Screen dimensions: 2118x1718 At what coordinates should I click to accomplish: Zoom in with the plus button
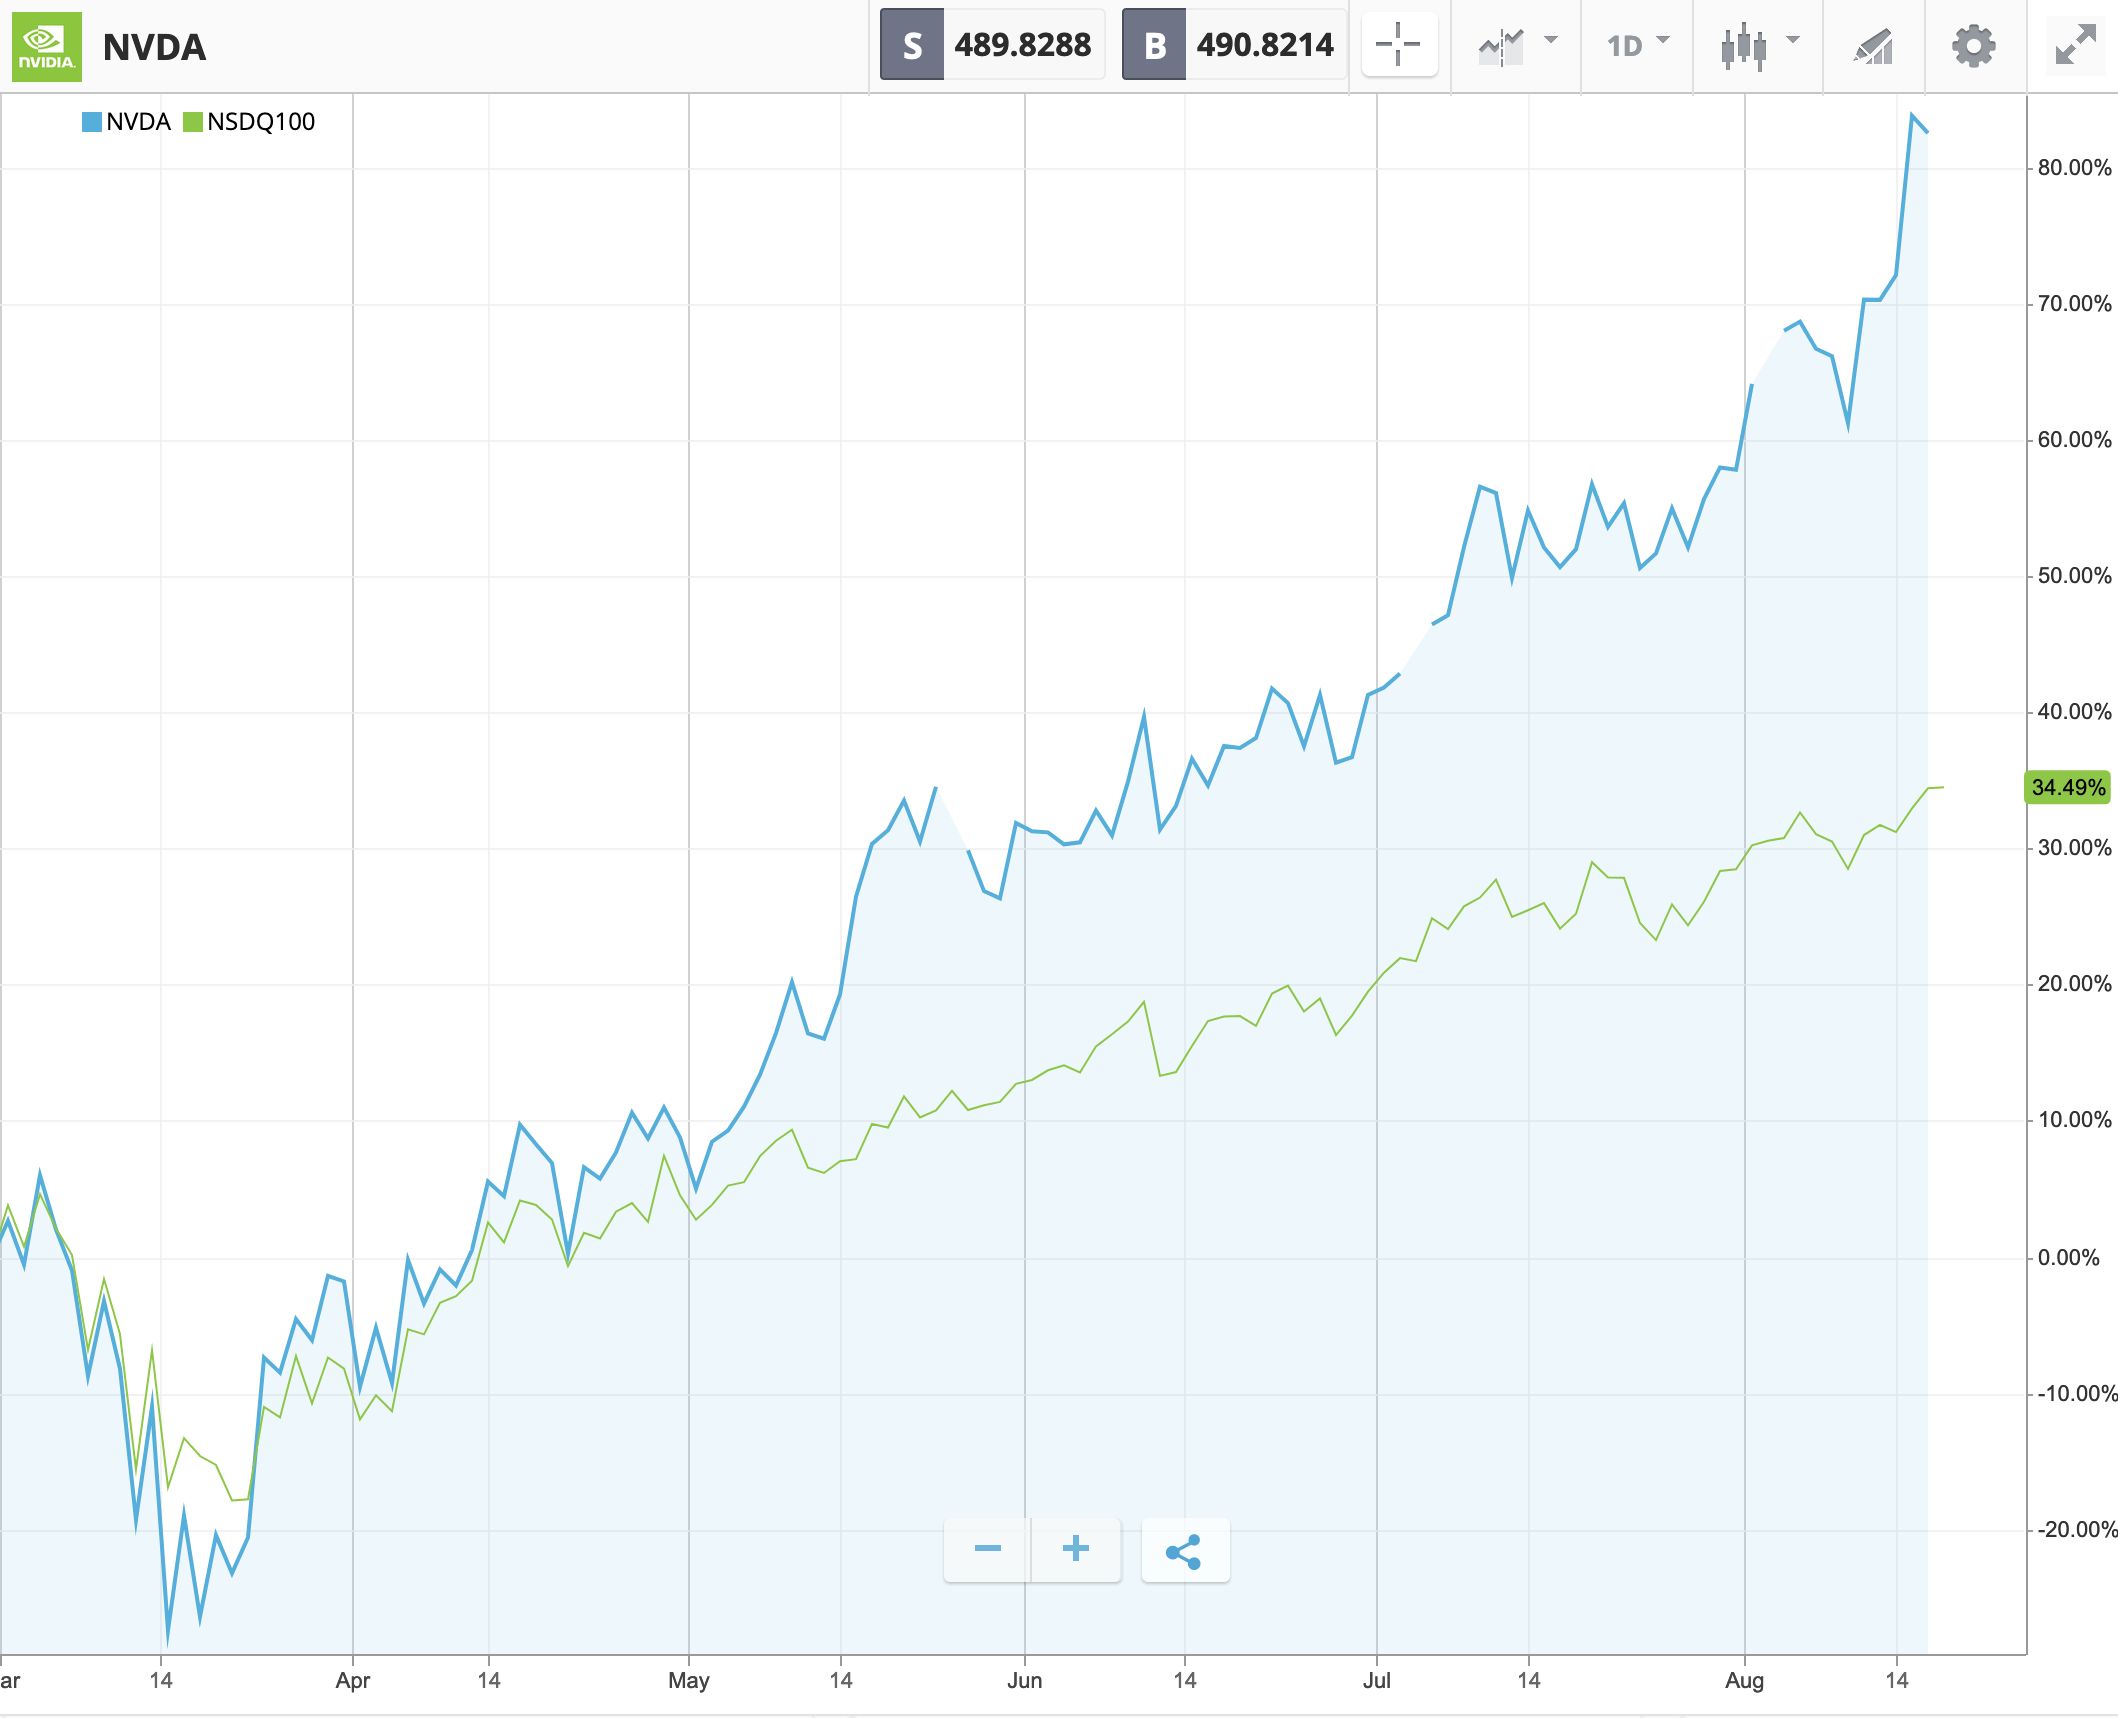pos(1076,1549)
